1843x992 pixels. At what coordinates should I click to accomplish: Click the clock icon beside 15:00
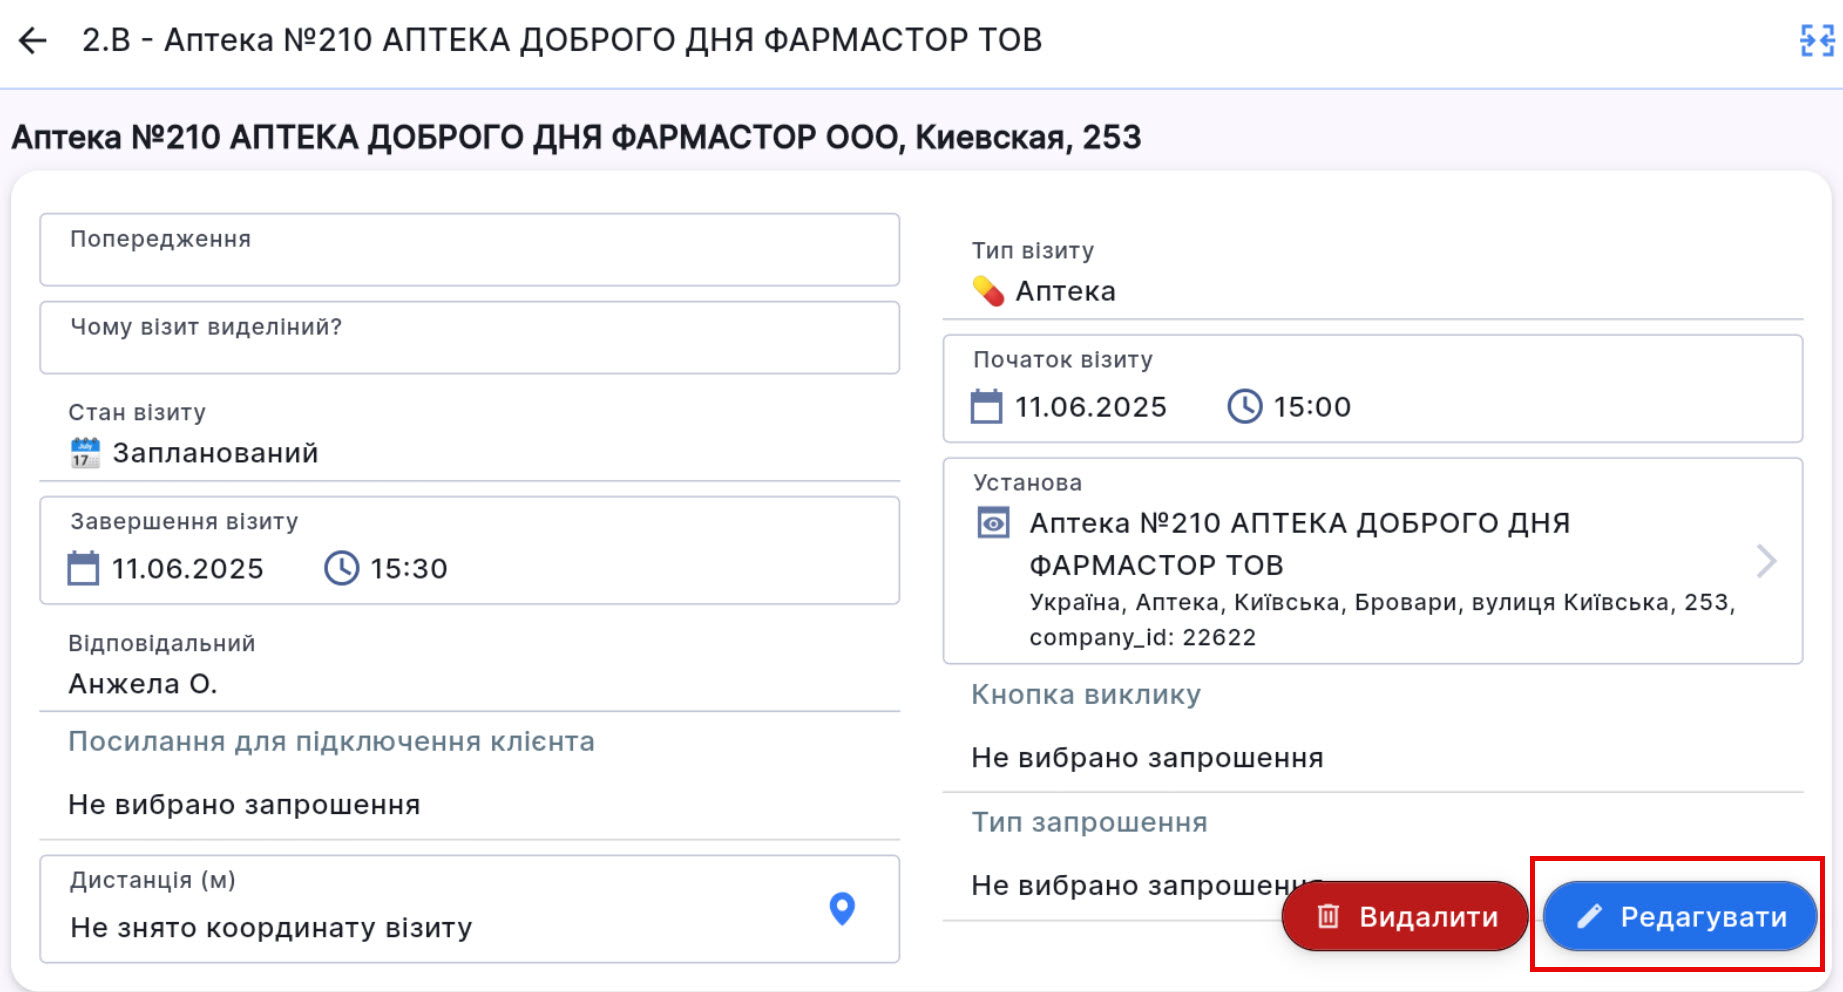pyautogui.click(x=1244, y=407)
